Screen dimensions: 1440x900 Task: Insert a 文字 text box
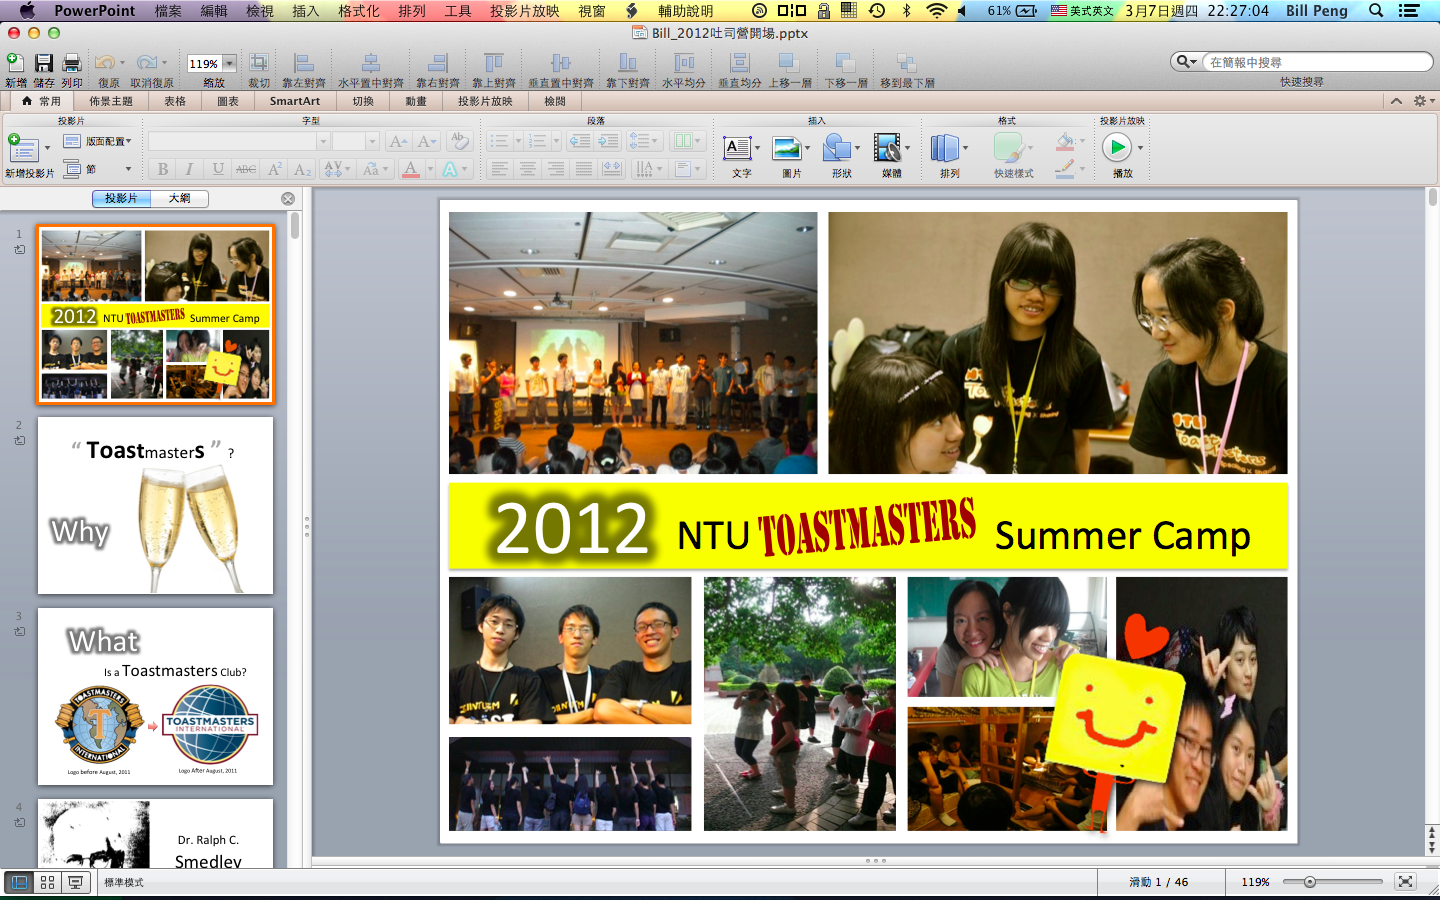[737, 149]
